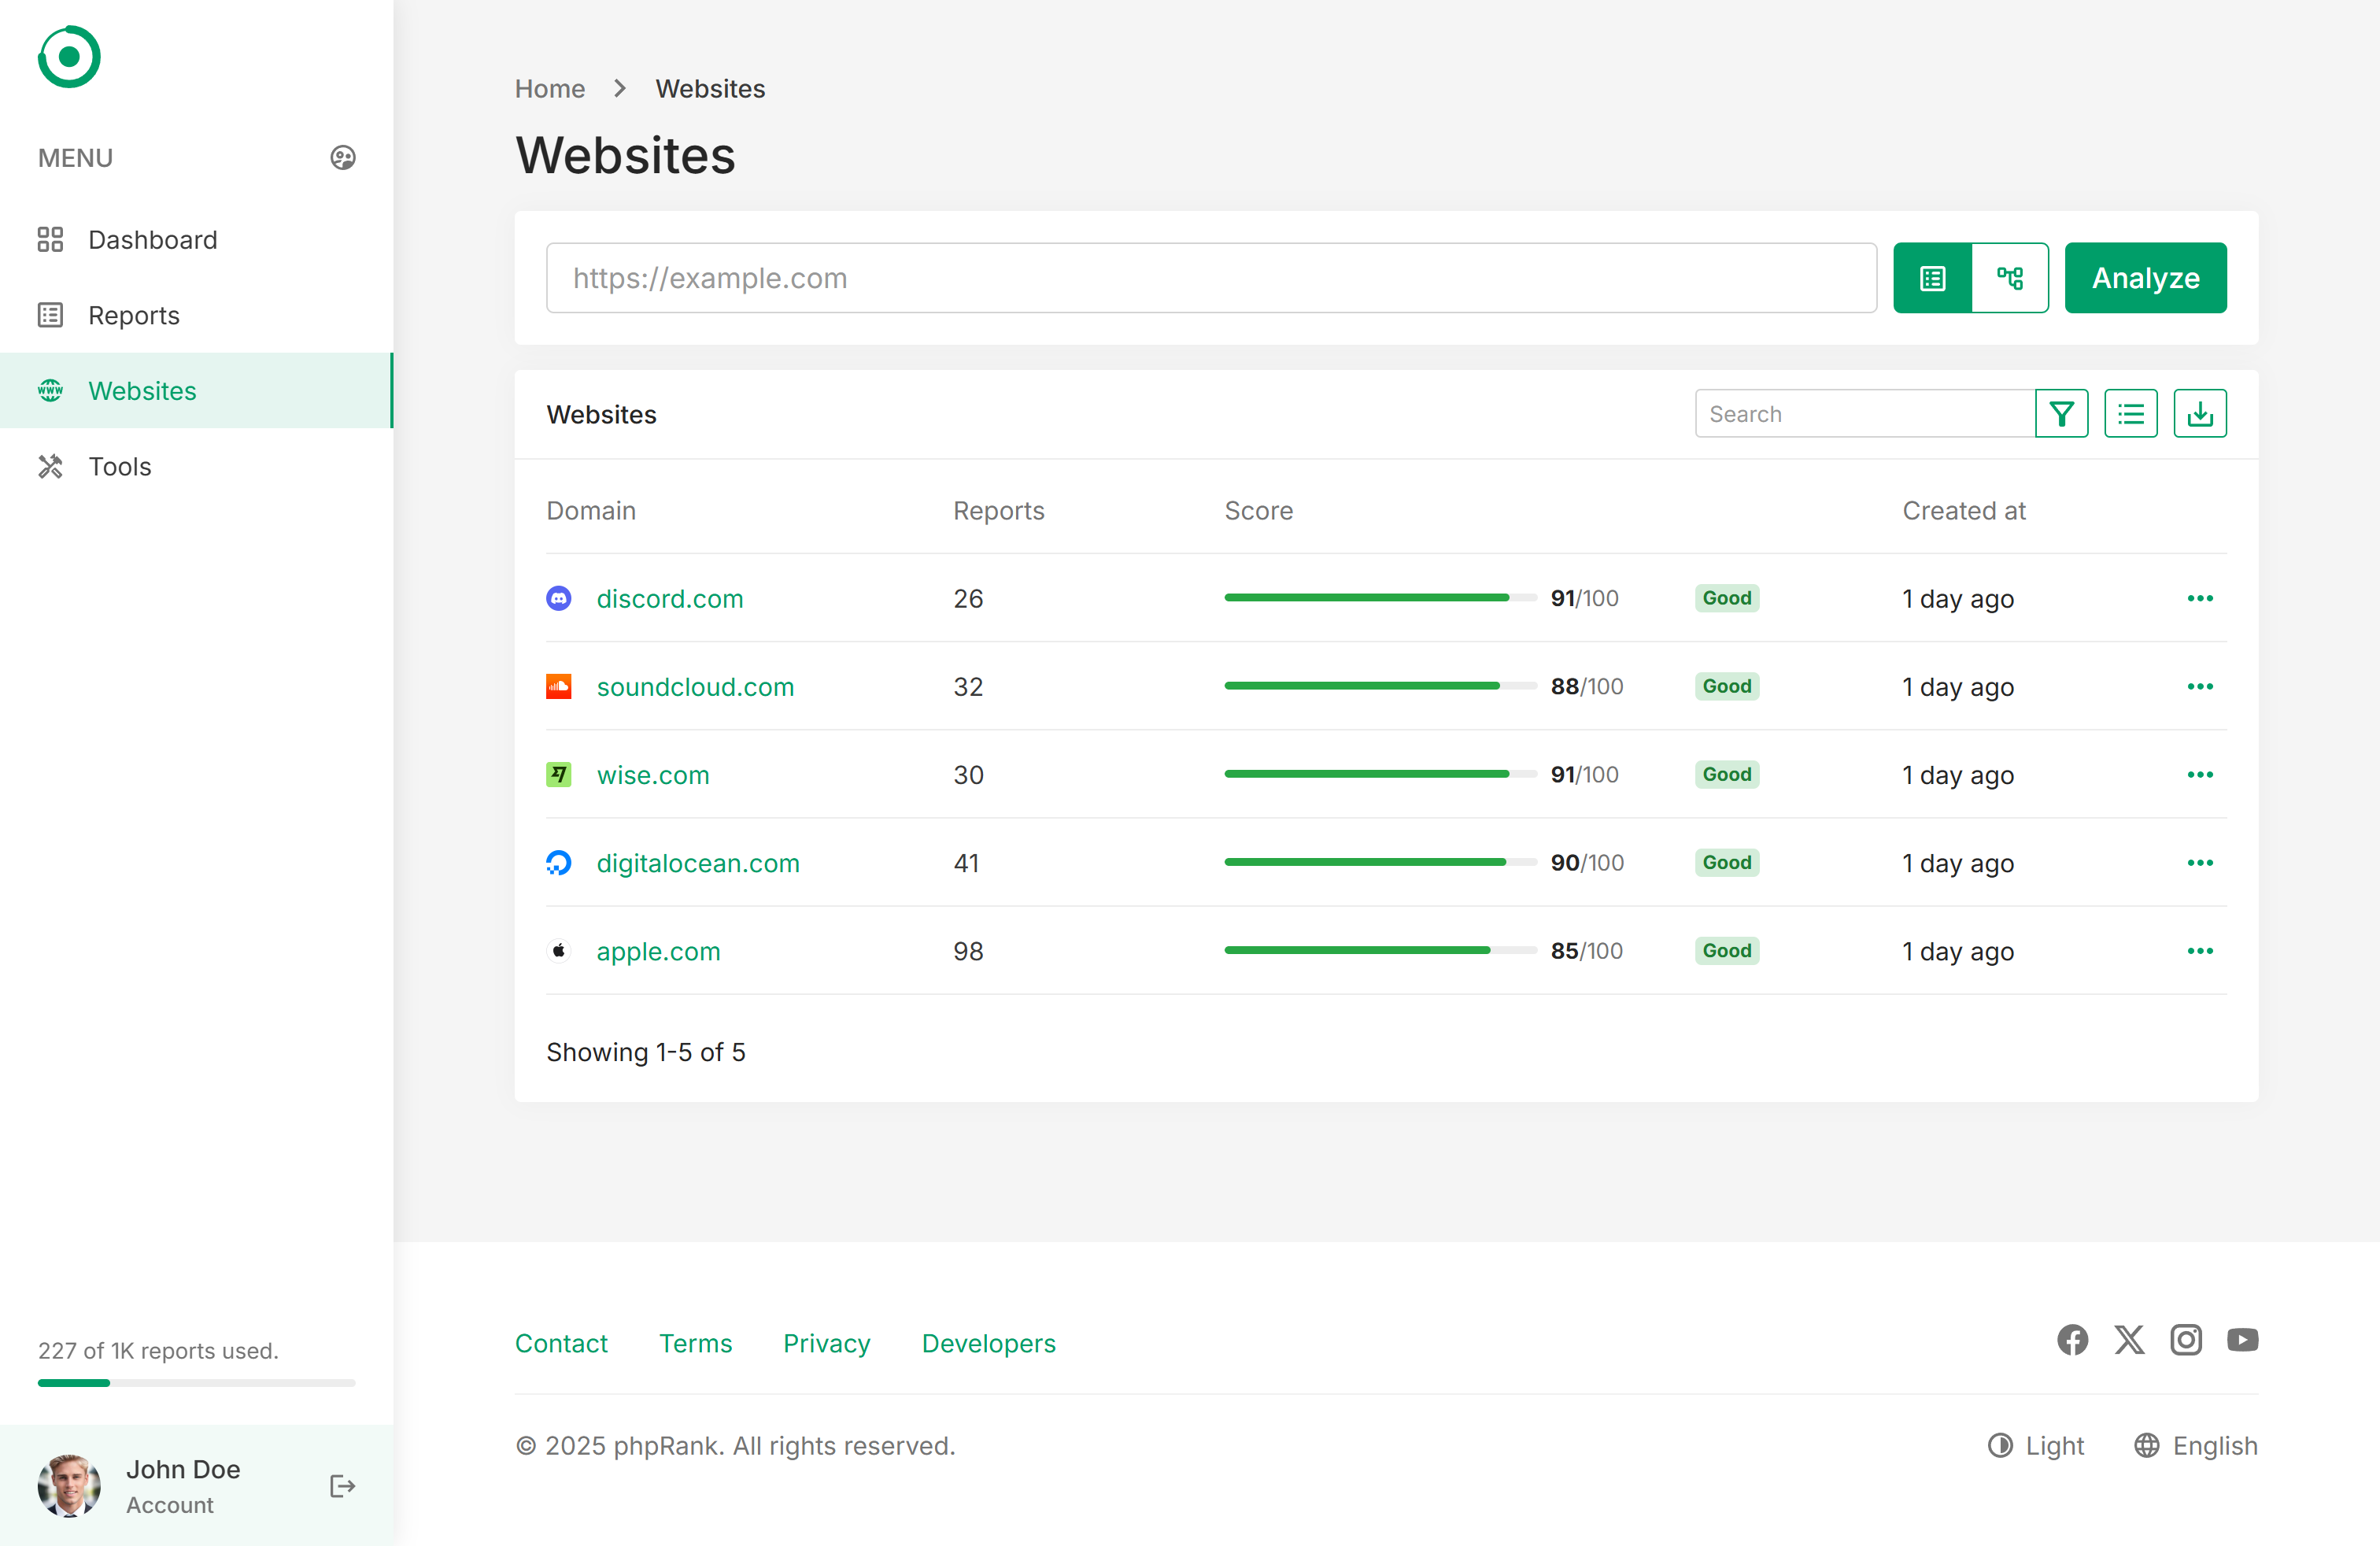2380x1546 pixels.
Task: Open the English language selector
Action: [x=2196, y=1446]
